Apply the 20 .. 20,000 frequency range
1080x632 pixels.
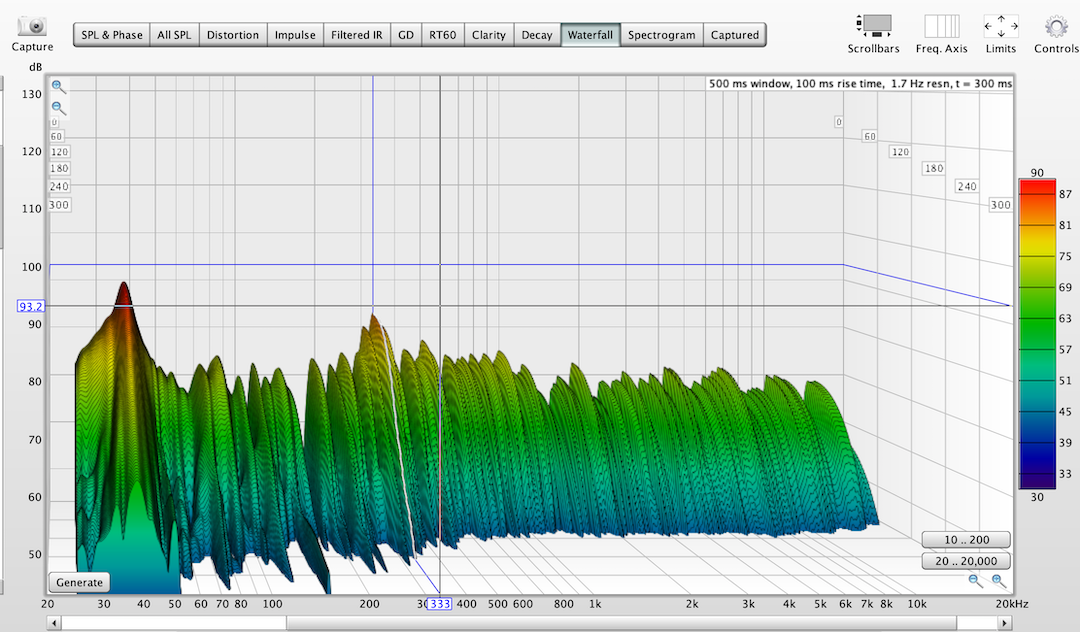pyautogui.click(x=965, y=561)
